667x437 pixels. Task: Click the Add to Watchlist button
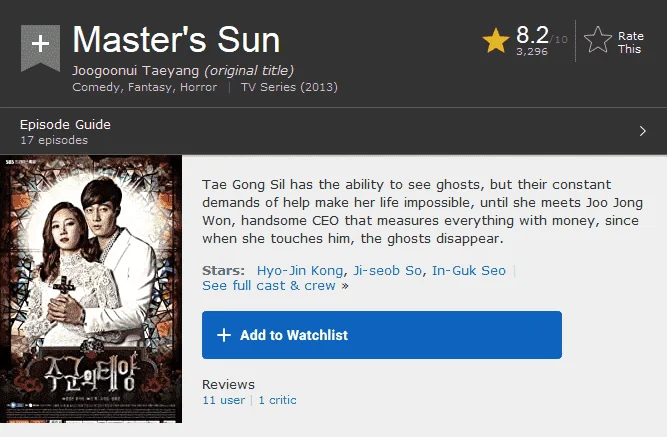pyautogui.click(x=382, y=335)
